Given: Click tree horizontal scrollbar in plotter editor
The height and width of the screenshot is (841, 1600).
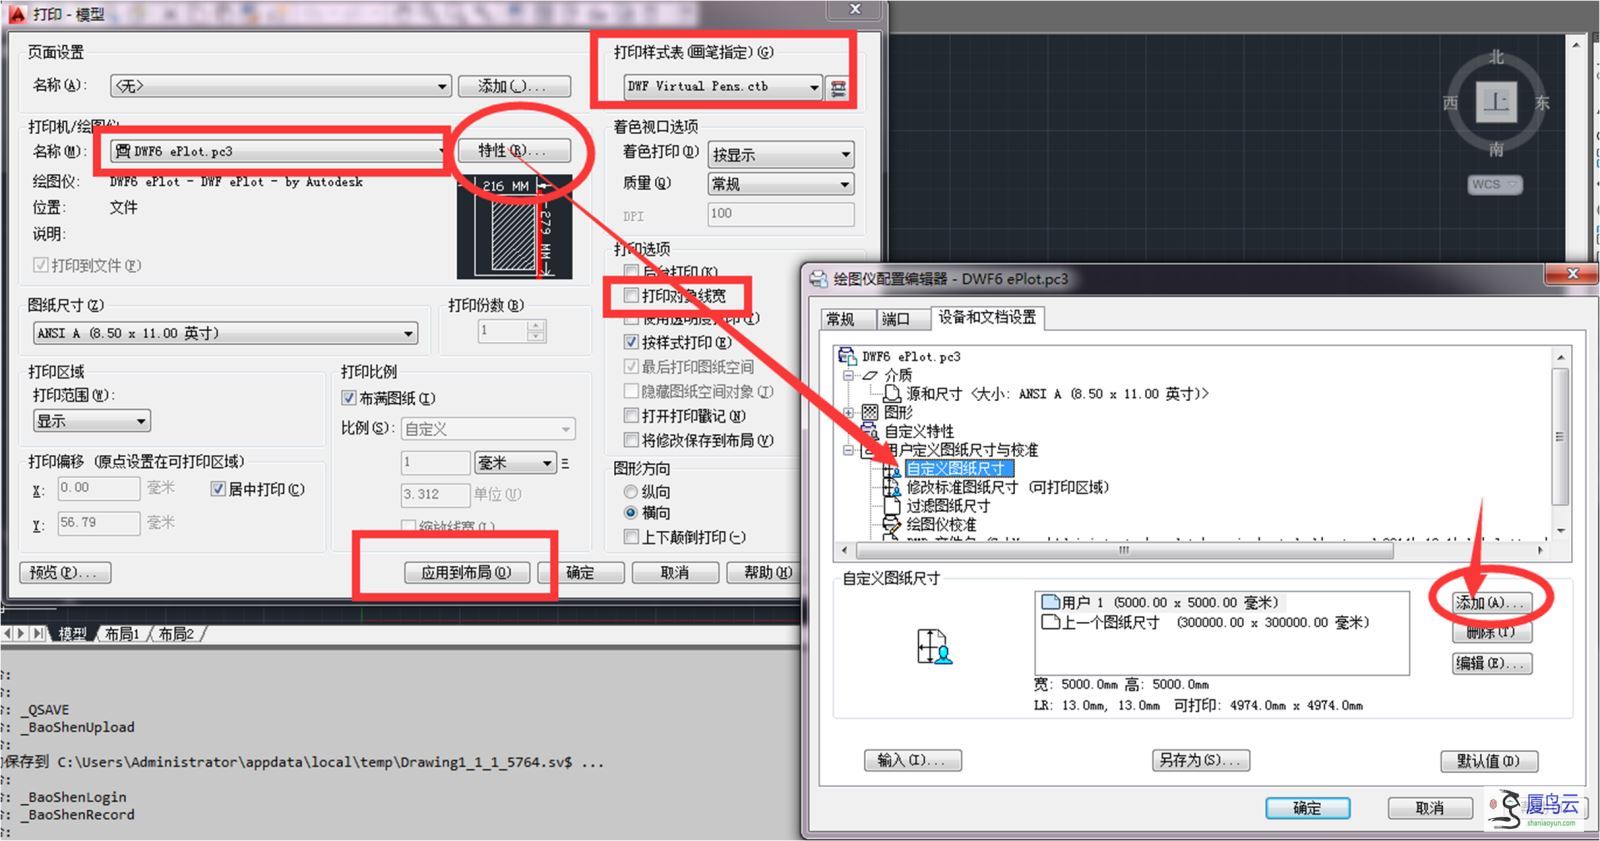Looking at the screenshot, I should click(x=1125, y=550).
